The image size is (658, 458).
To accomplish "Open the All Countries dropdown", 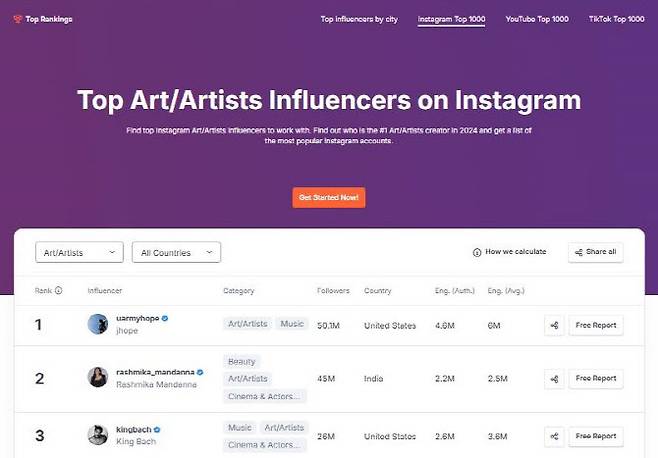I will click(x=176, y=253).
